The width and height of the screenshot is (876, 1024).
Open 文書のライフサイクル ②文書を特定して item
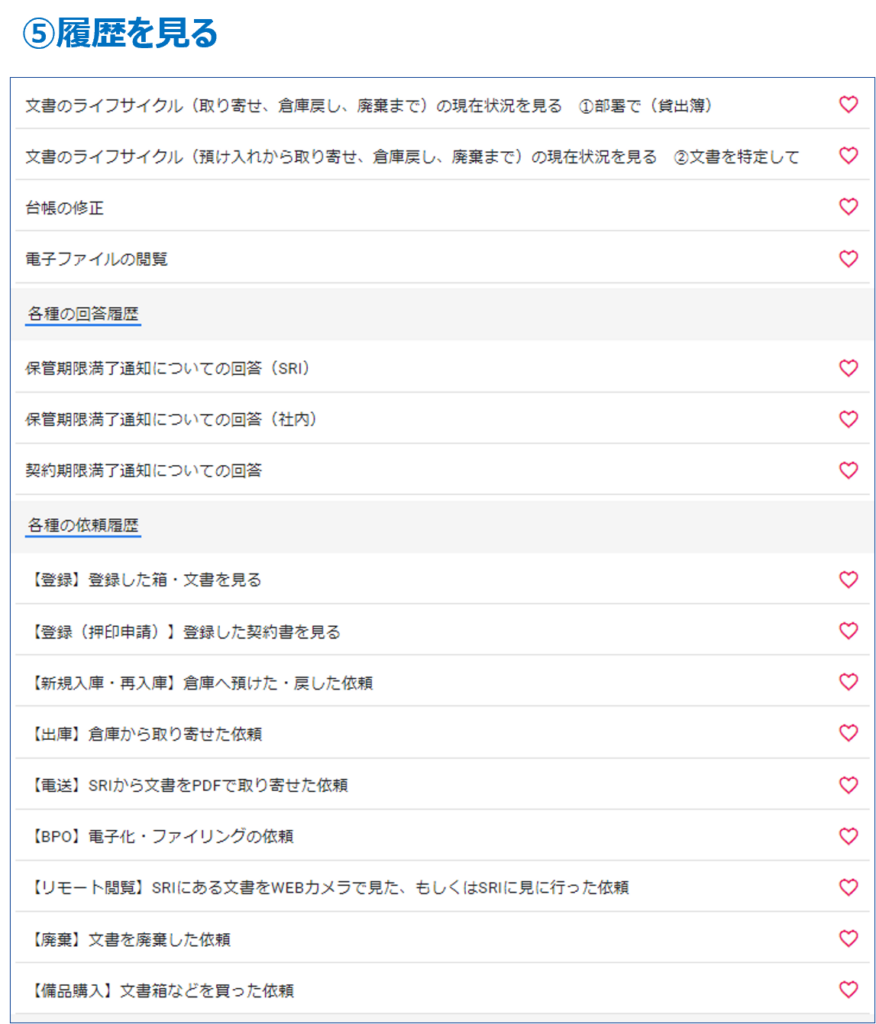point(412,156)
